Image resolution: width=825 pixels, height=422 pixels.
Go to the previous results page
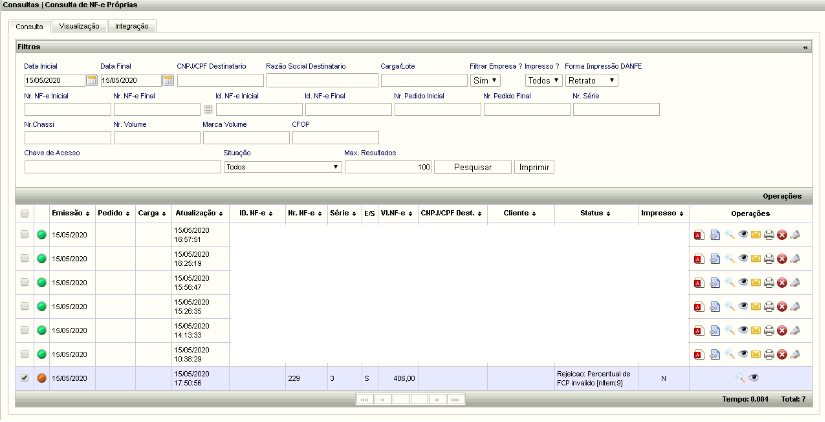point(382,400)
